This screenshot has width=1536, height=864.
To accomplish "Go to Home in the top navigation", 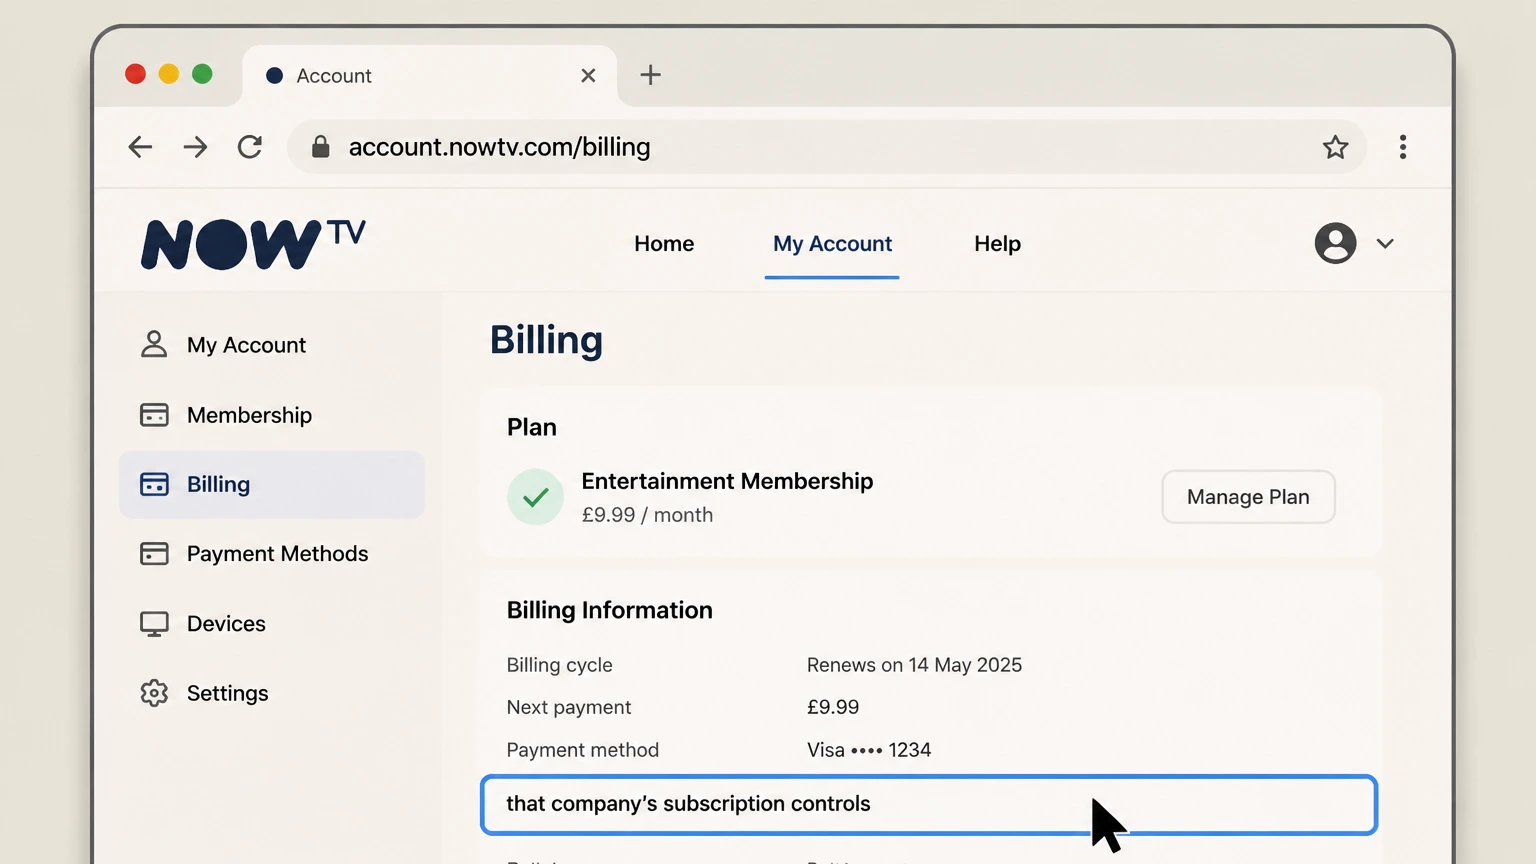I will tap(664, 244).
